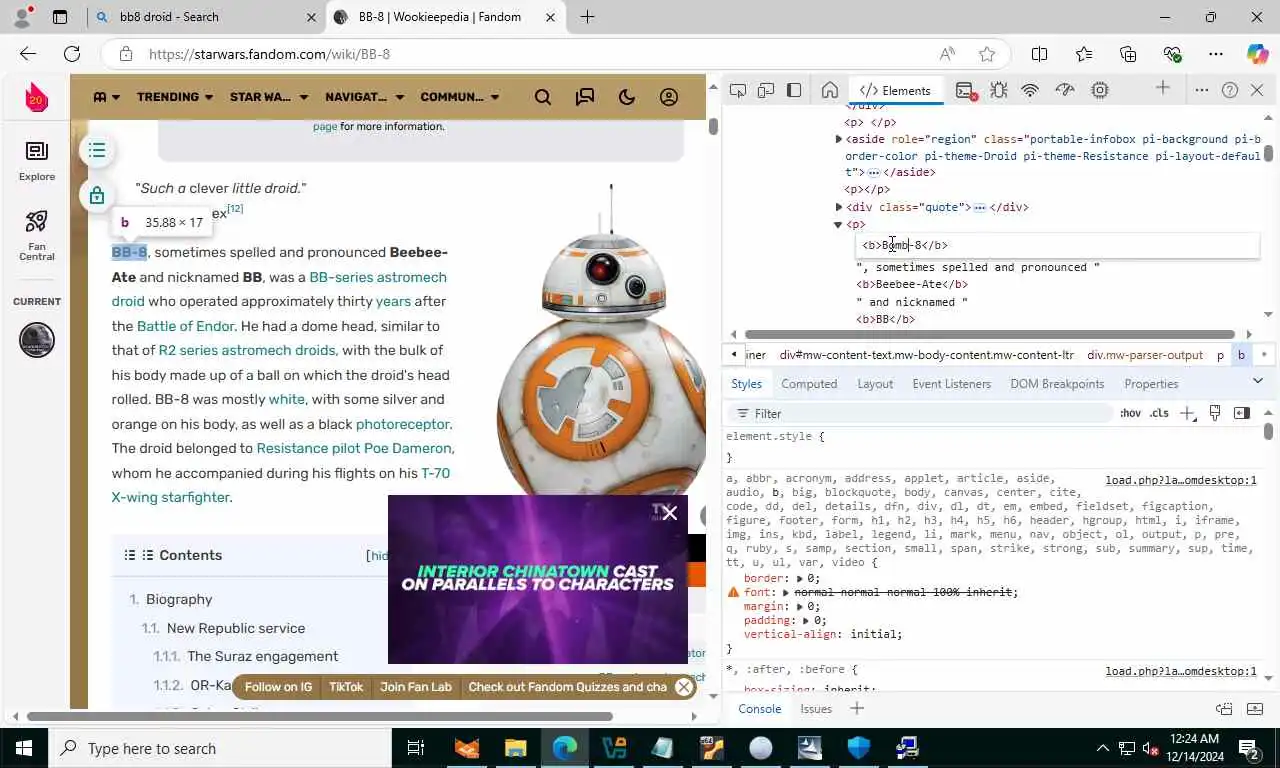The width and height of the screenshot is (1280, 768).
Task: Open Windows Start menu
Action: (x=24, y=748)
